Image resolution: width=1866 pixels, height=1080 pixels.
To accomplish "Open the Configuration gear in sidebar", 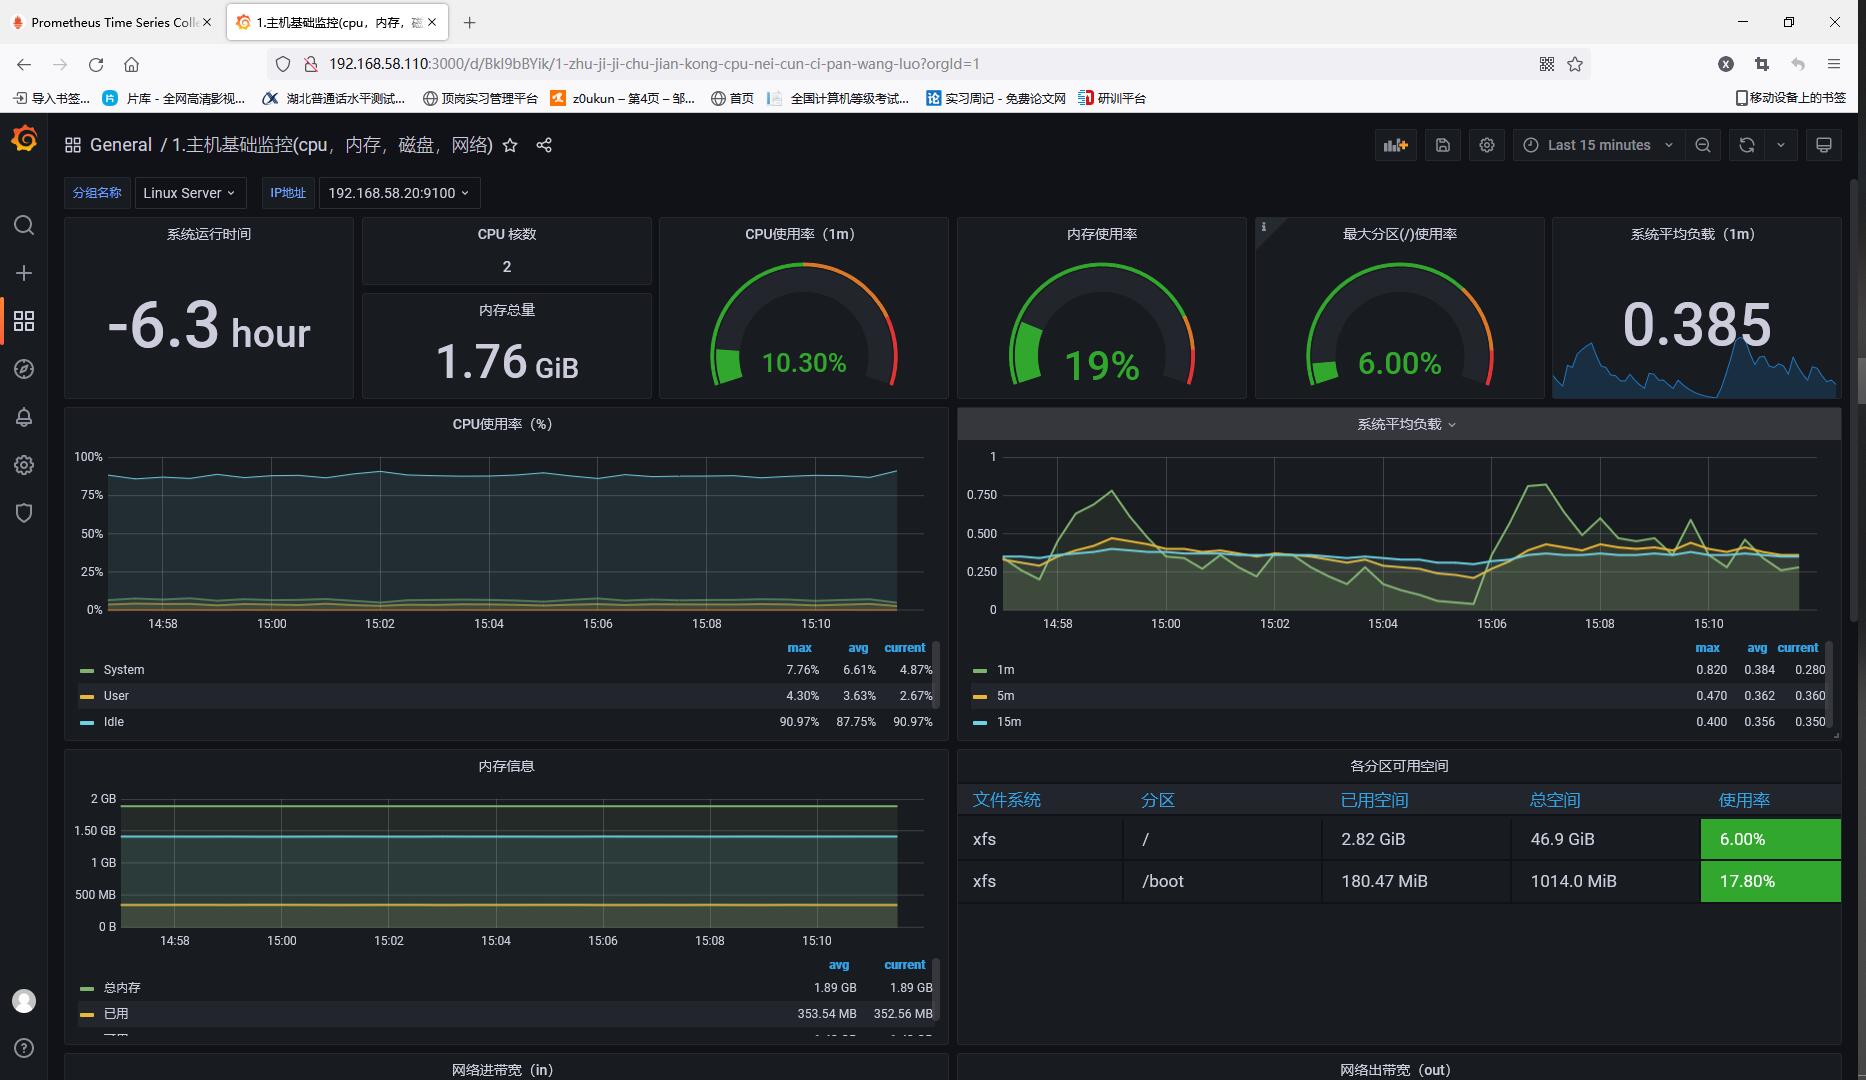I will 24,465.
